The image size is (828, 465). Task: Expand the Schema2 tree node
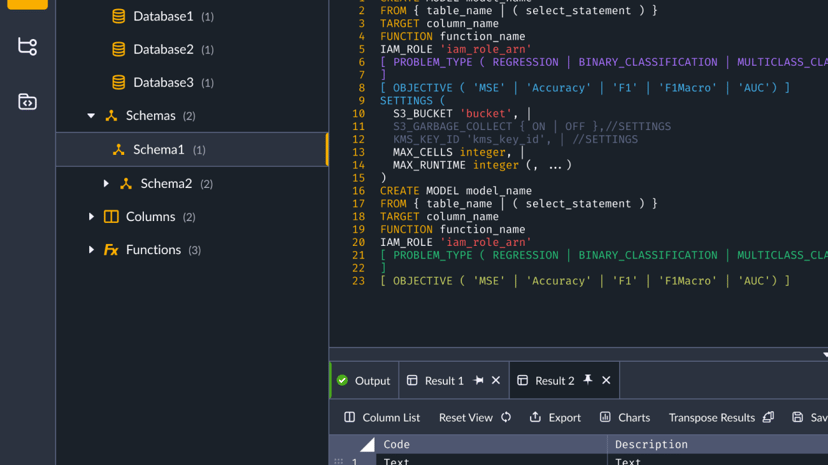coord(106,184)
